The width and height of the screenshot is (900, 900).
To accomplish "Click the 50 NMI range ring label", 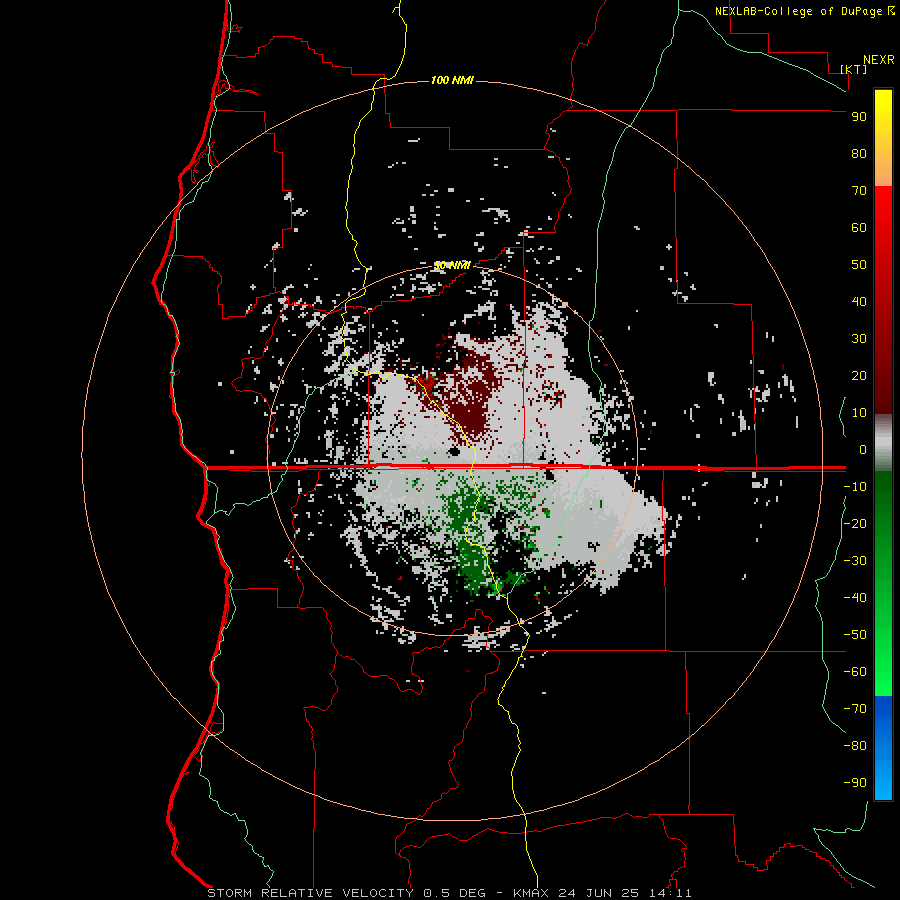I will click(x=452, y=265).
